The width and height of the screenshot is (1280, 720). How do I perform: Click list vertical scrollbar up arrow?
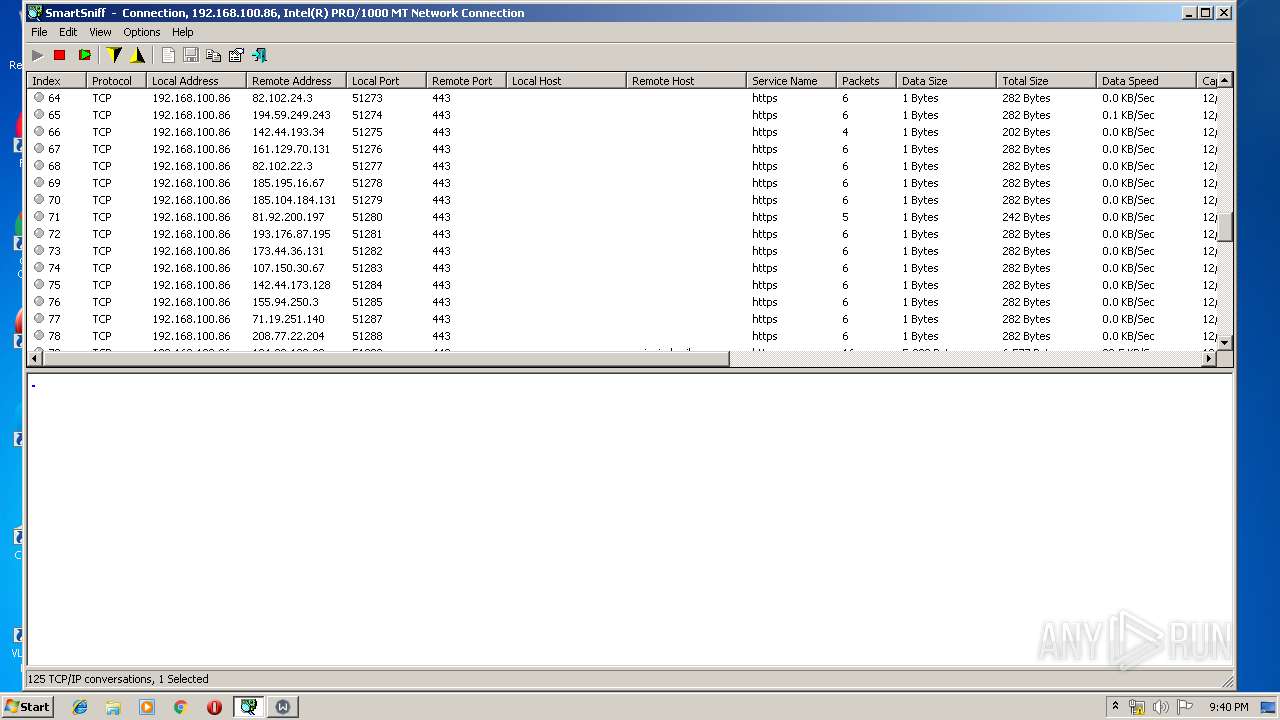(1224, 80)
